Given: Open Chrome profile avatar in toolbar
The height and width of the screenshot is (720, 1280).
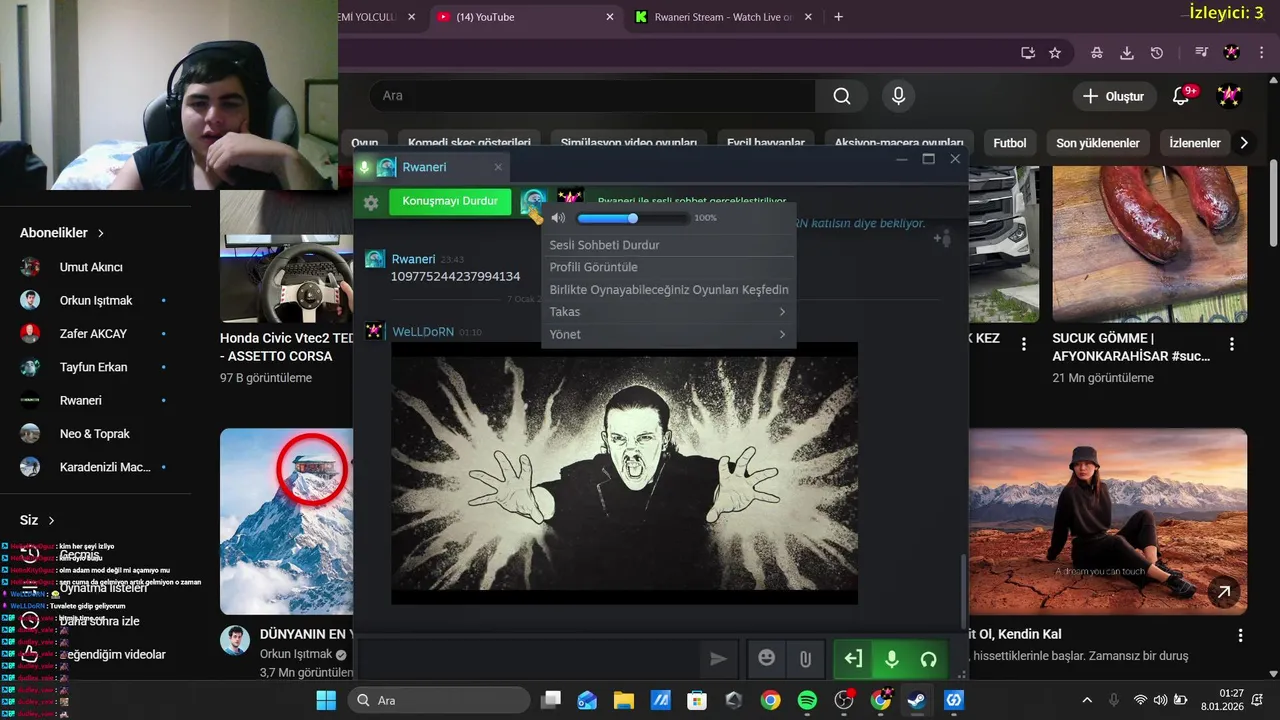Looking at the screenshot, I should (1232, 53).
